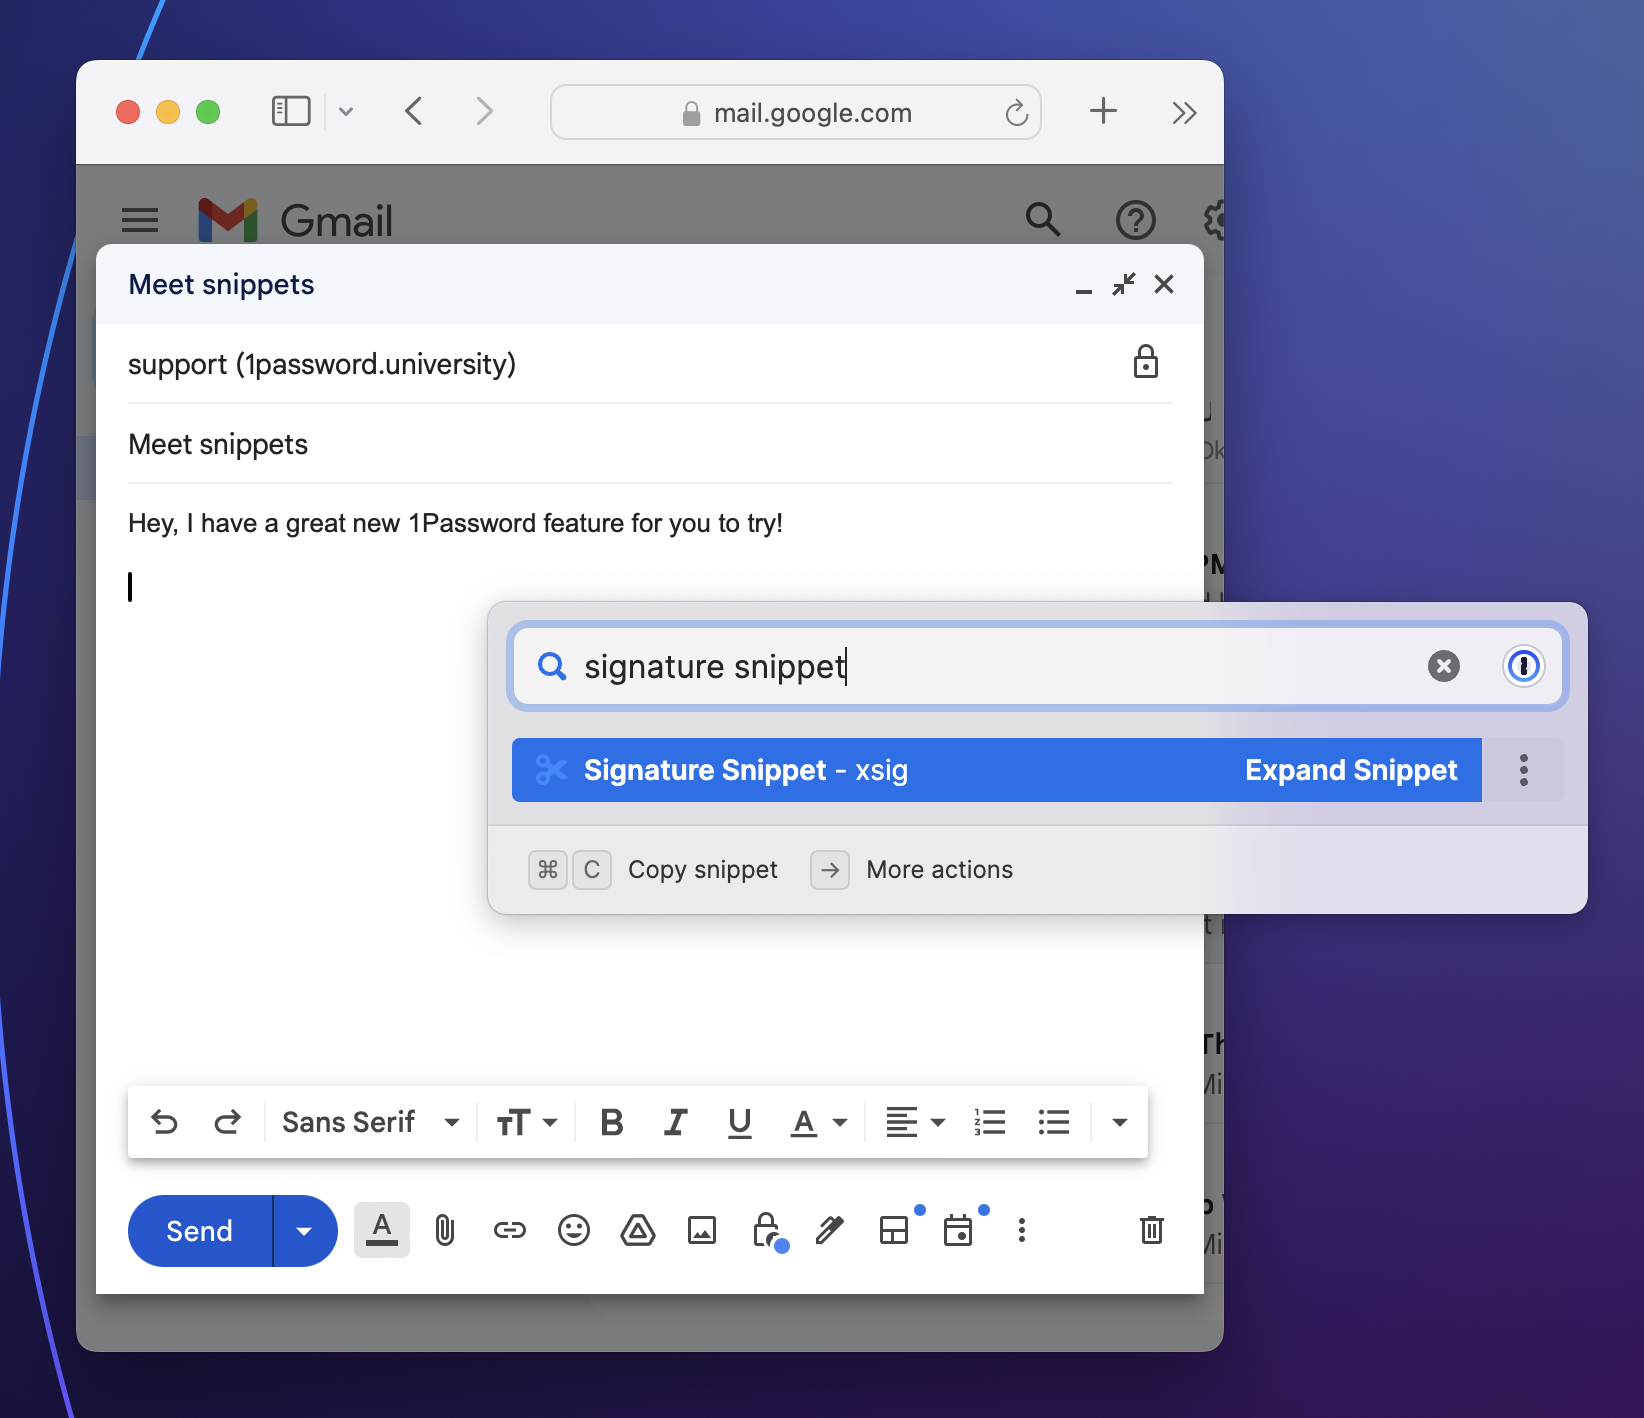
Task: Choose a layout with the layout icon
Action: coord(894,1230)
